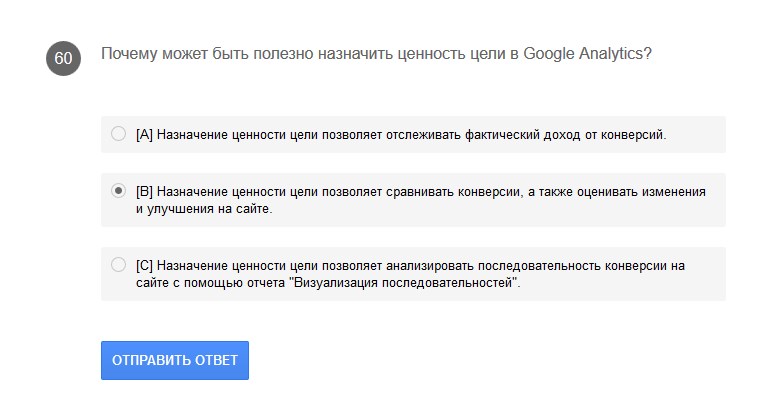The image size is (782, 397).
Task: Click the question text about ценность цели
Action: pos(377,53)
